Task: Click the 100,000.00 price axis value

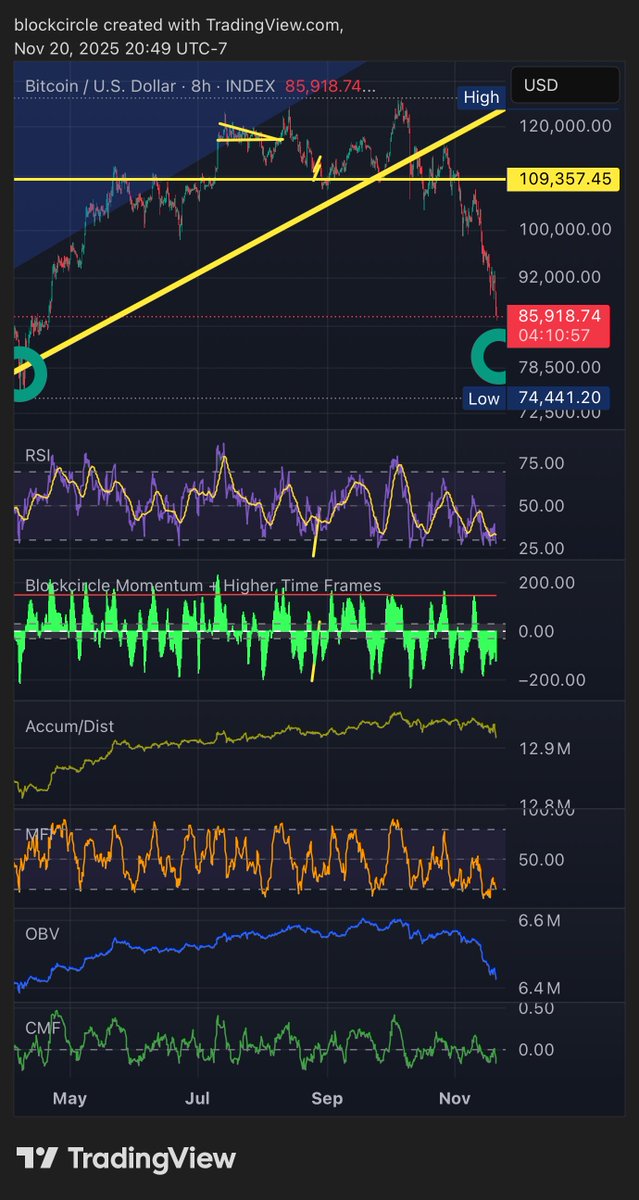Action: click(x=565, y=229)
